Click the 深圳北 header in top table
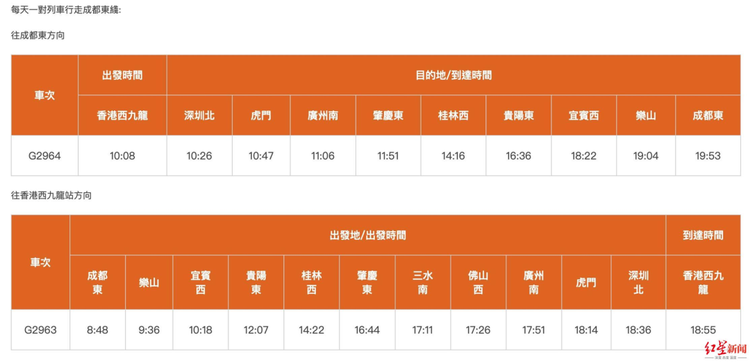 coord(199,115)
